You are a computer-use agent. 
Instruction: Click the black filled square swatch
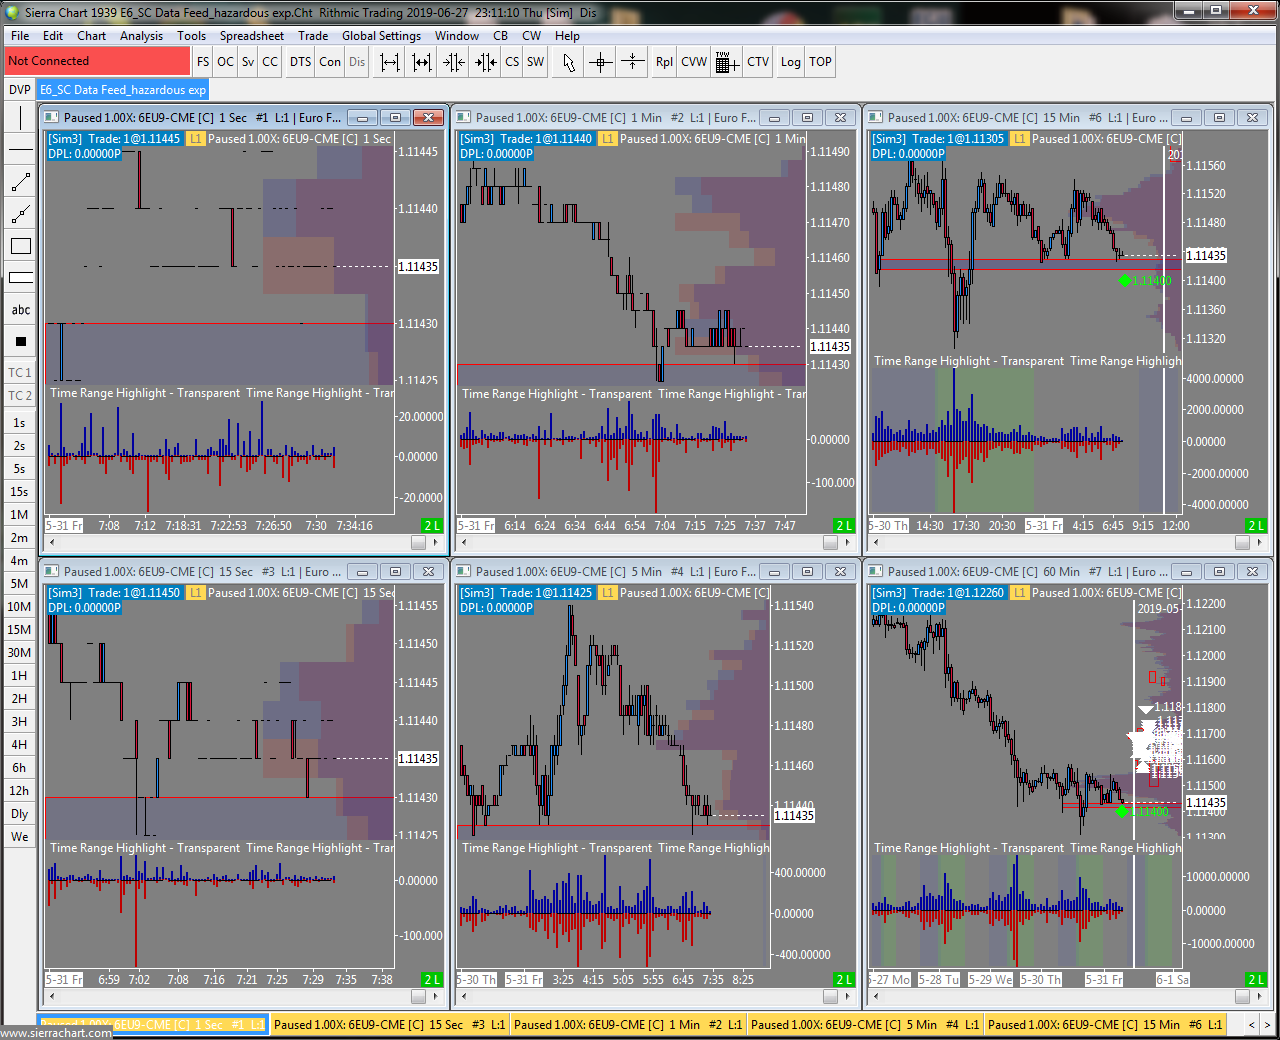[x=20, y=342]
